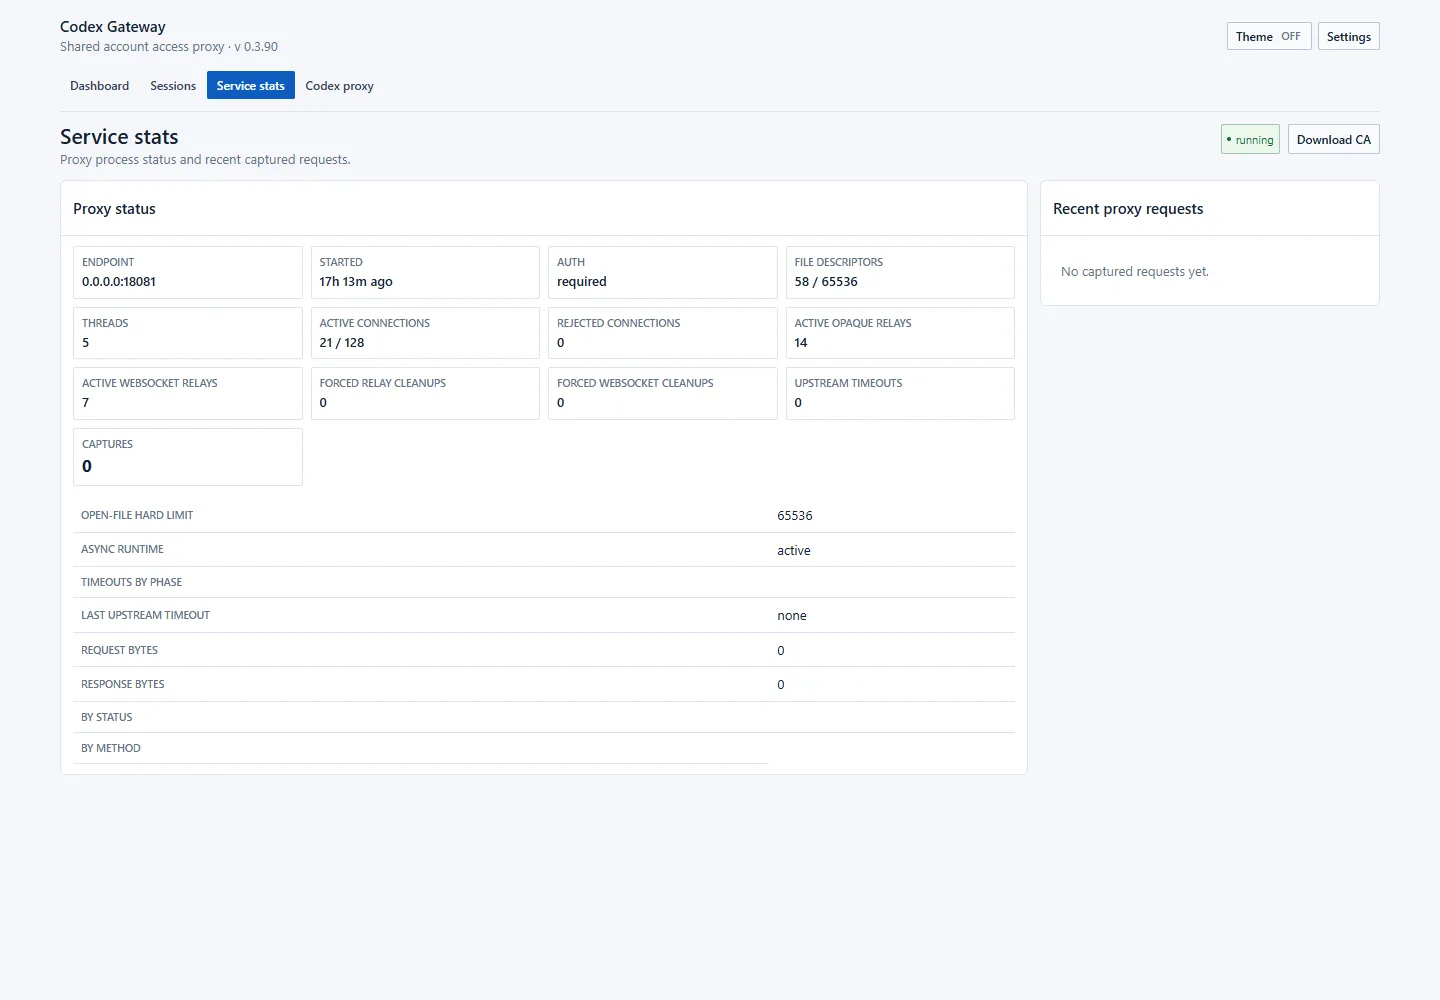Select the Service stats tab
The image size is (1440, 1000).
[x=251, y=86]
